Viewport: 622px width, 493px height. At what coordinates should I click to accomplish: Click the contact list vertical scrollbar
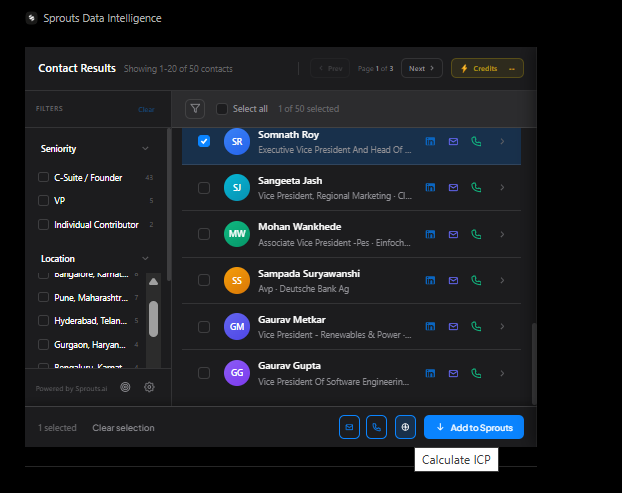(534, 363)
